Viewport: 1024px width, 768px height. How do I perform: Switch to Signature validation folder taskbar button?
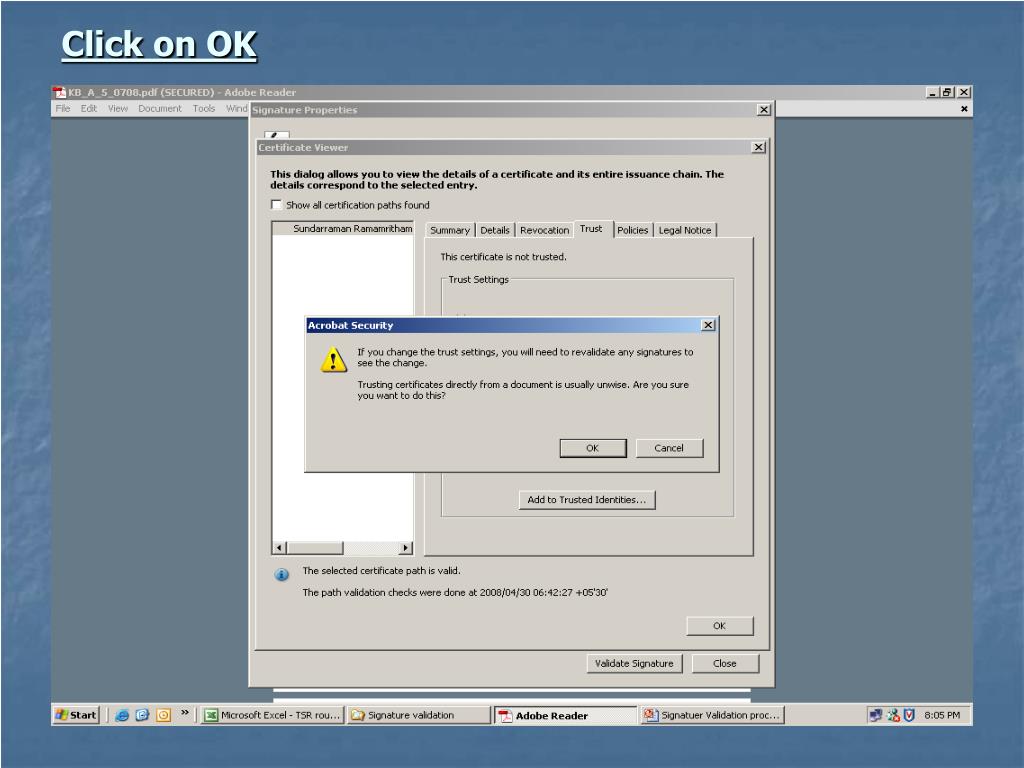418,715
